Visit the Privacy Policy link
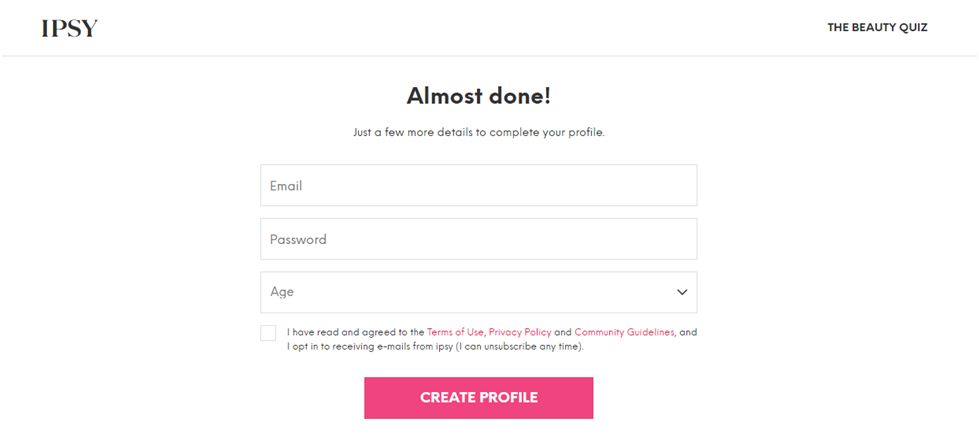The height and width of the screenshot is (443, 979). 520,332
